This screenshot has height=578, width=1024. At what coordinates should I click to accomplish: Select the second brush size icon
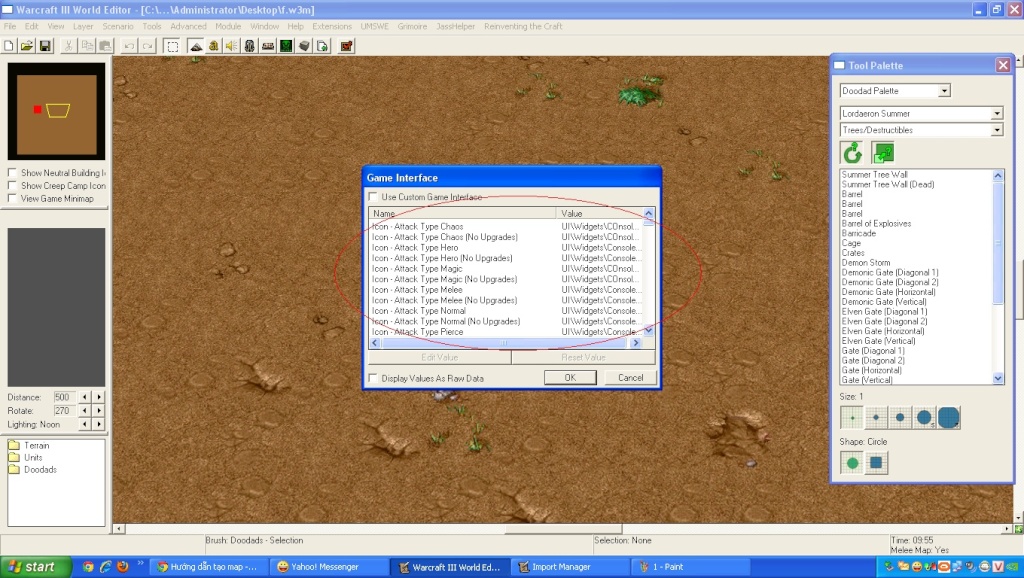coord(876,417)
